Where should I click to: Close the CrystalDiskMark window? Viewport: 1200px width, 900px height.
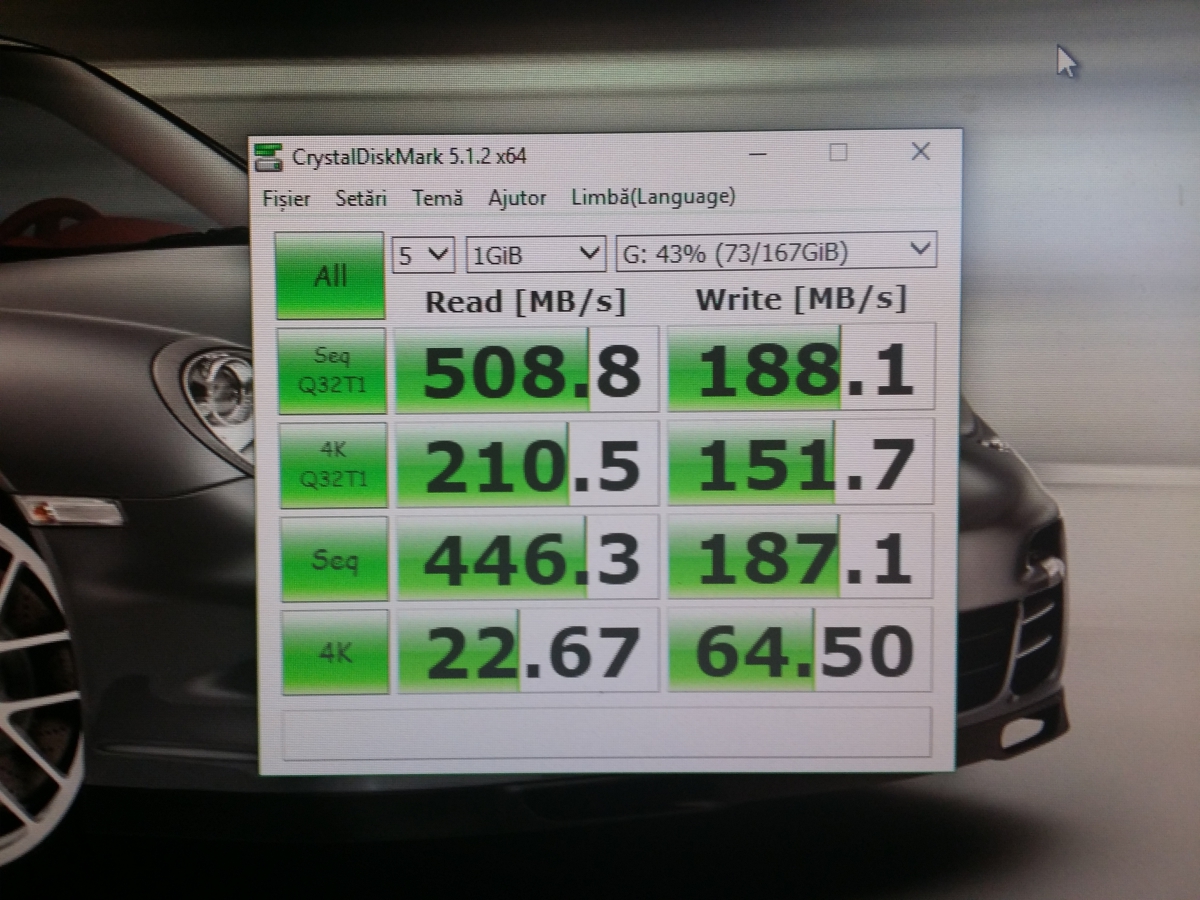921,151
